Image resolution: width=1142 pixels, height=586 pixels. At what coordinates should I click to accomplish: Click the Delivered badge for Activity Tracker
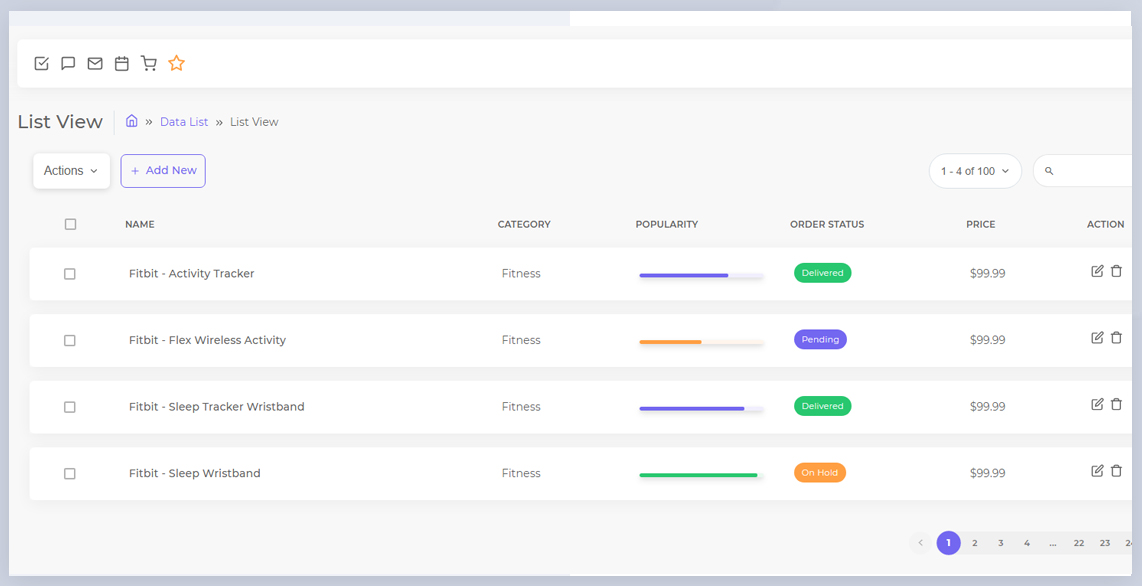(822, 273)
